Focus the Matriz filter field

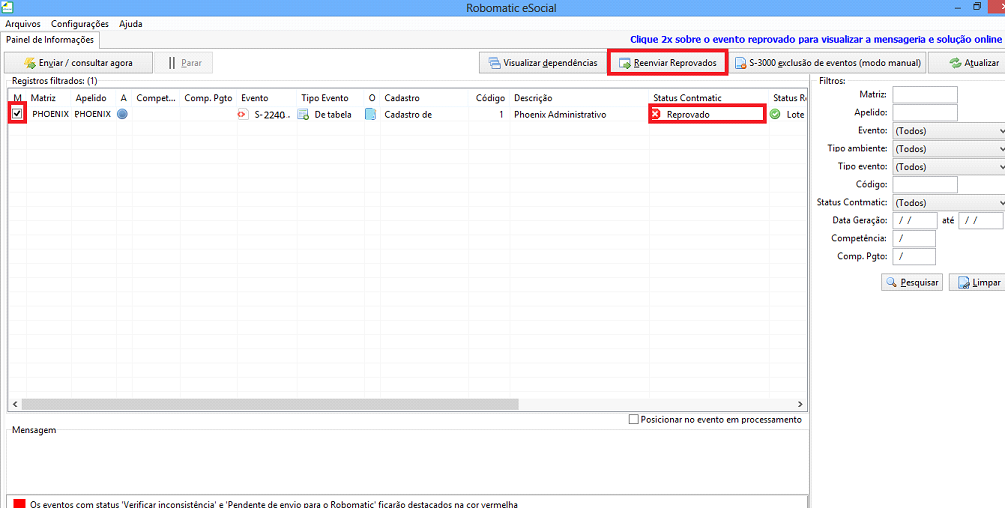925,95
